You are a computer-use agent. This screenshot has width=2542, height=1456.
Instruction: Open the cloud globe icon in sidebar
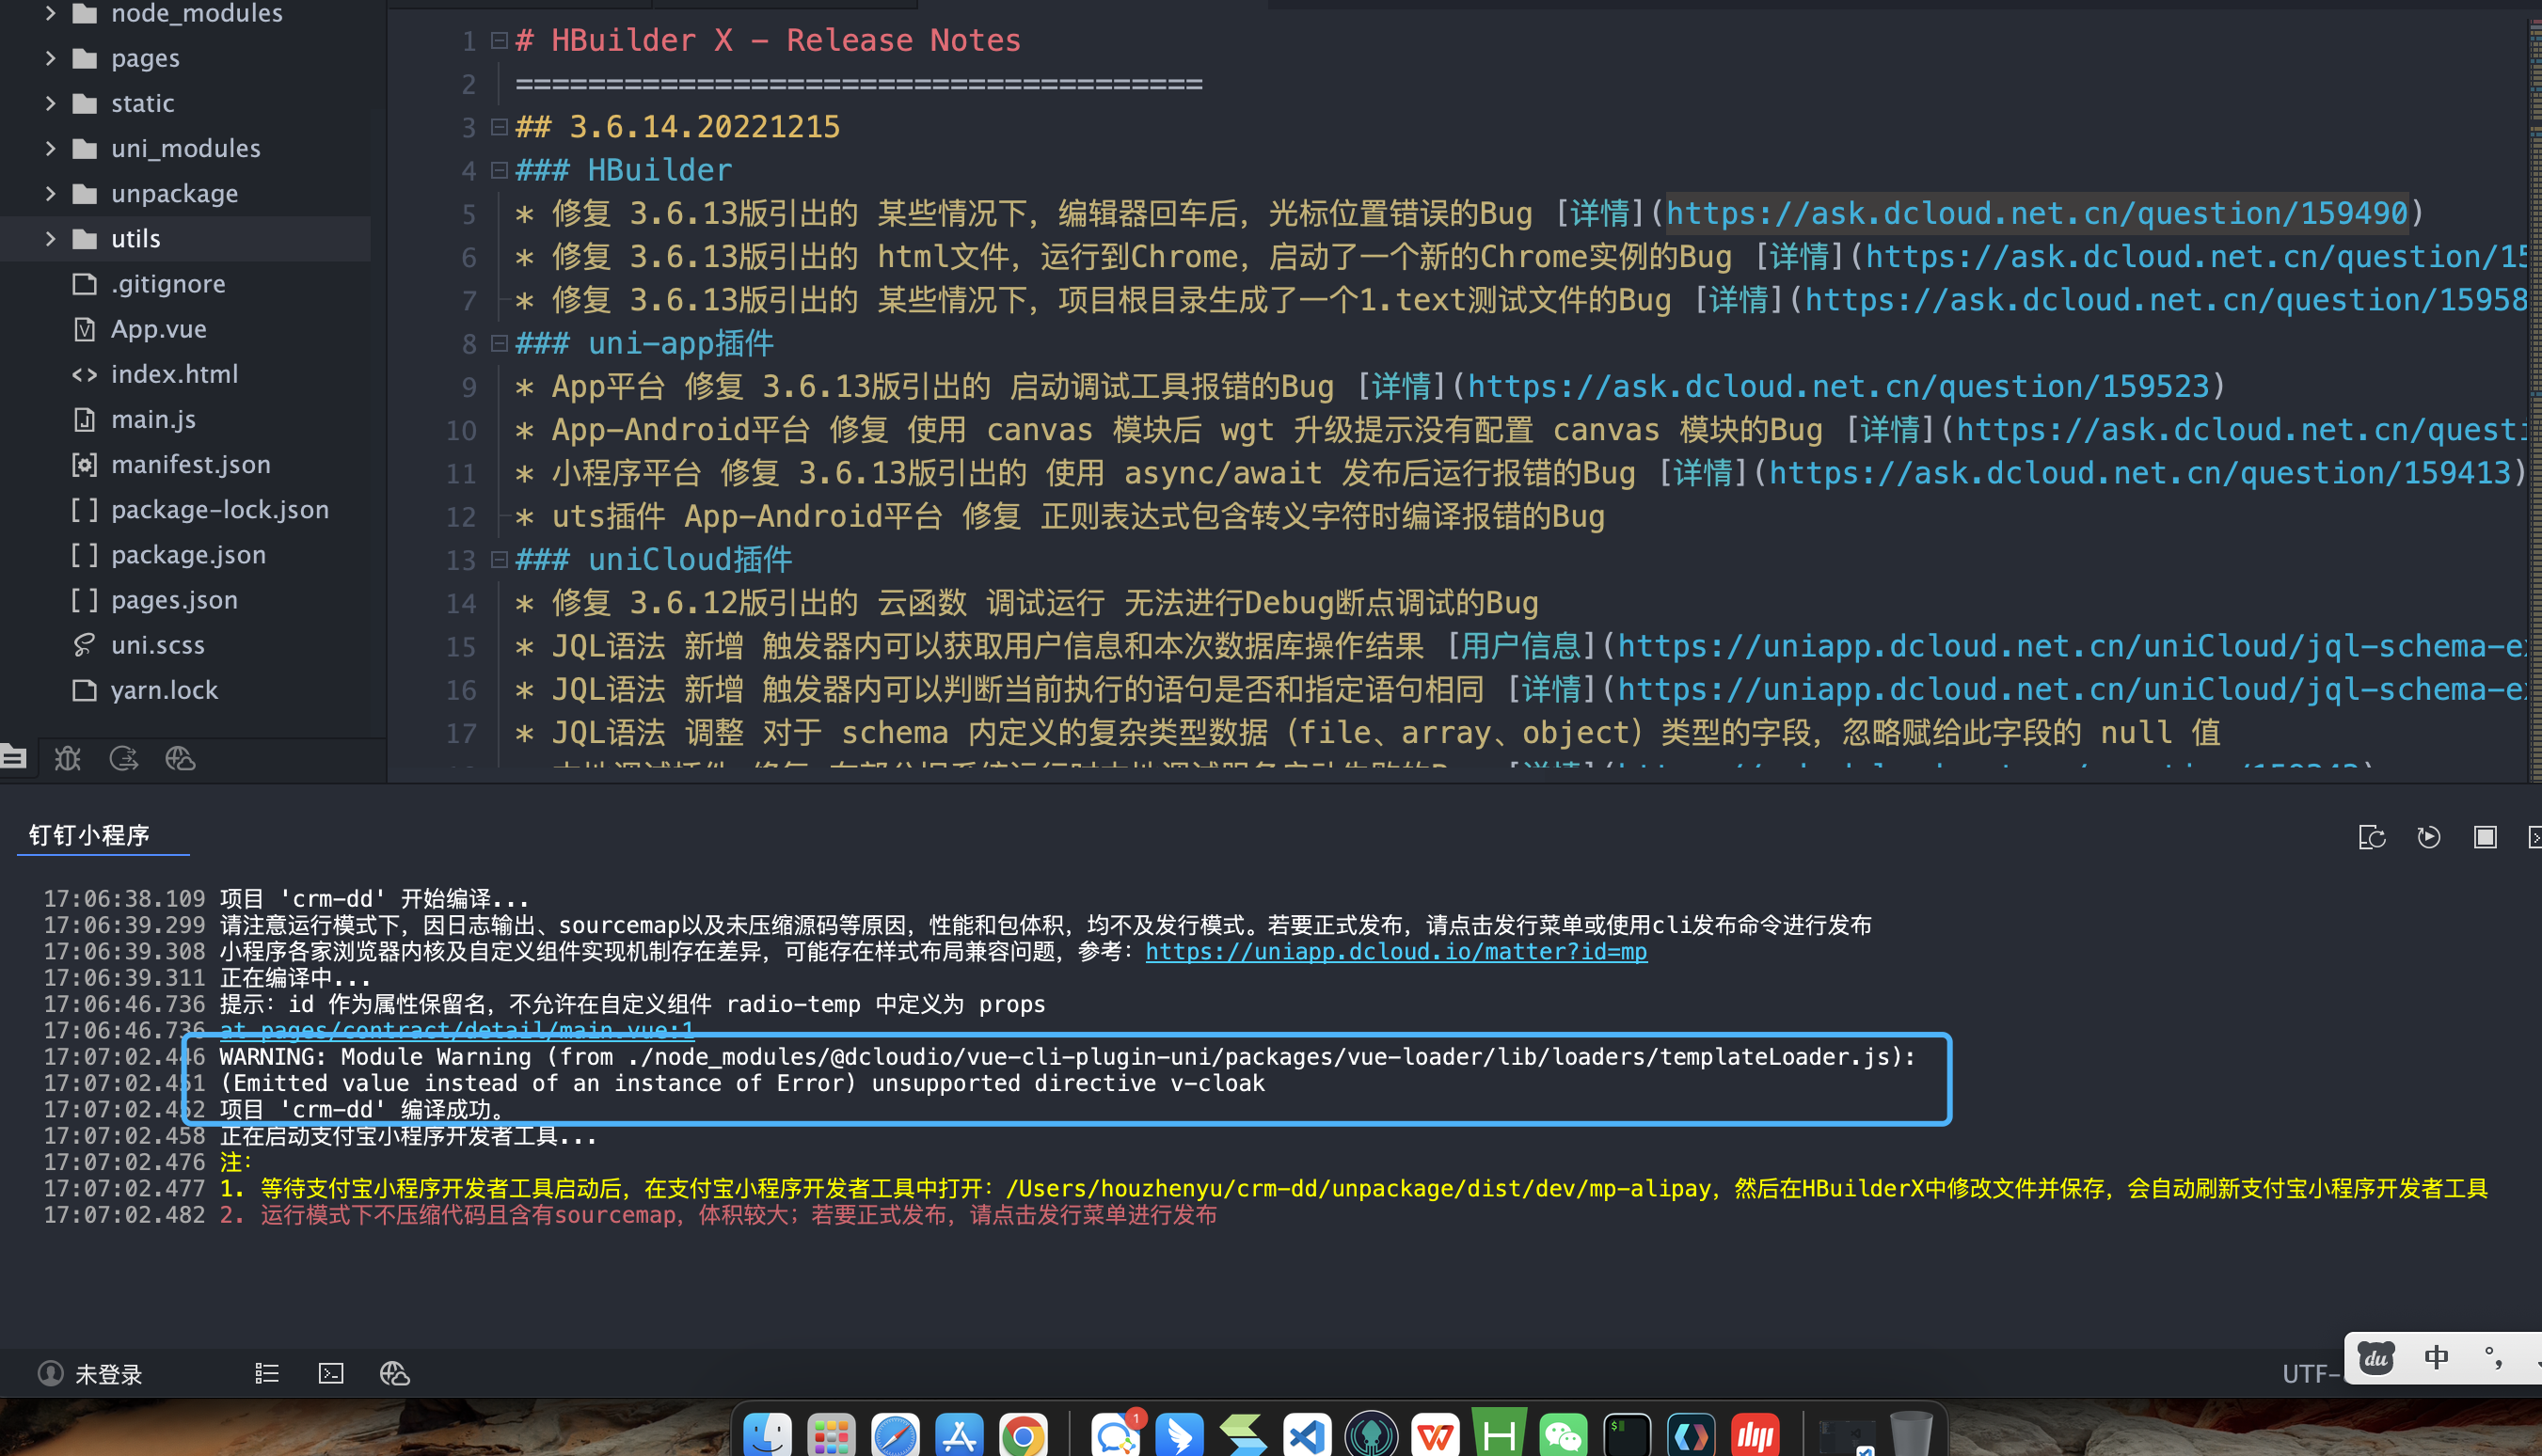(x=180, y=758)
